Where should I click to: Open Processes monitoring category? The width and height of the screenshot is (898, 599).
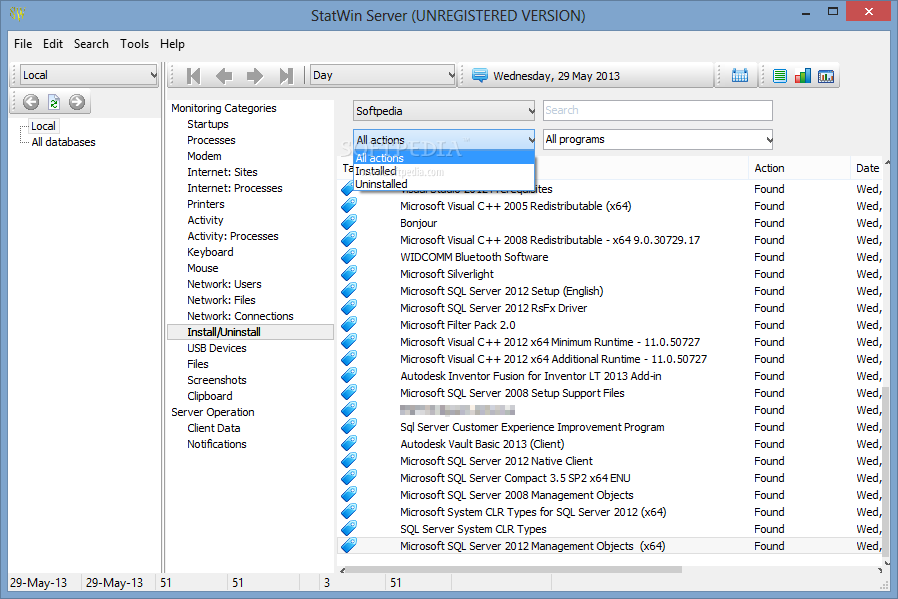pyautogui.click(x=211, y=140)
